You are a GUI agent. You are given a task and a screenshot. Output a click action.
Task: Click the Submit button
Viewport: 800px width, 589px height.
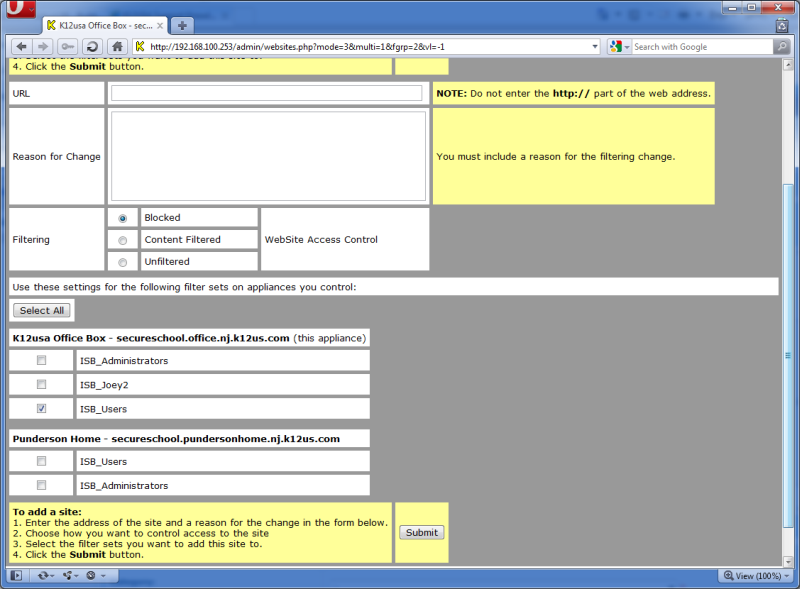tap(421, 532)
